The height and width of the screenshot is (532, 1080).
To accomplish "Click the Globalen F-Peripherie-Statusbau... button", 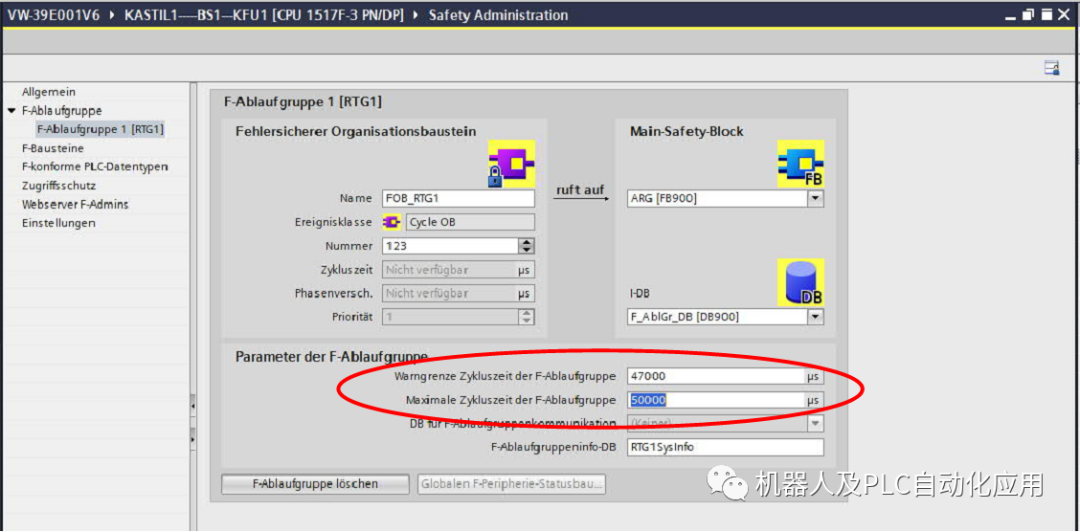I will point(512,484).
